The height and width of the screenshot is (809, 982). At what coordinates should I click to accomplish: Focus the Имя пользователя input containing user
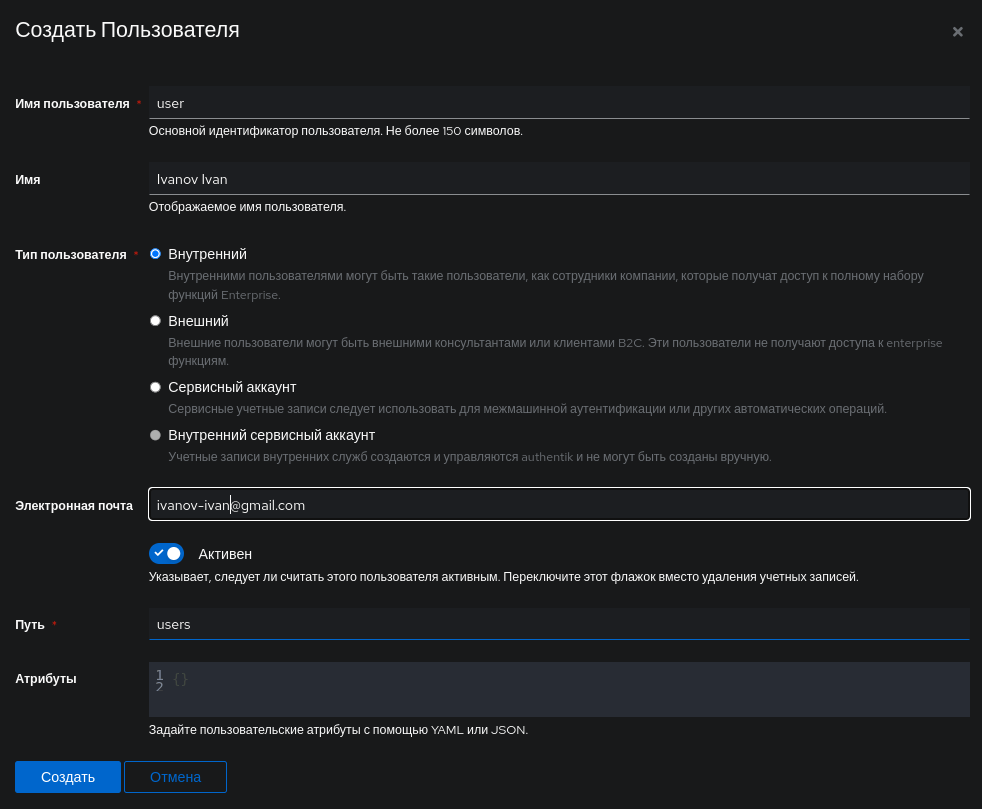[x=559, y=103]
